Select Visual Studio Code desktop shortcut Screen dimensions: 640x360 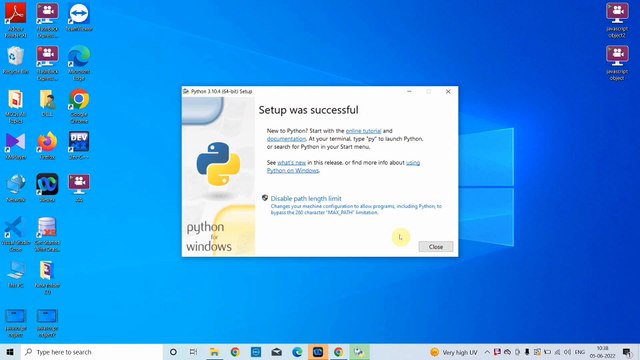[16, 234]
